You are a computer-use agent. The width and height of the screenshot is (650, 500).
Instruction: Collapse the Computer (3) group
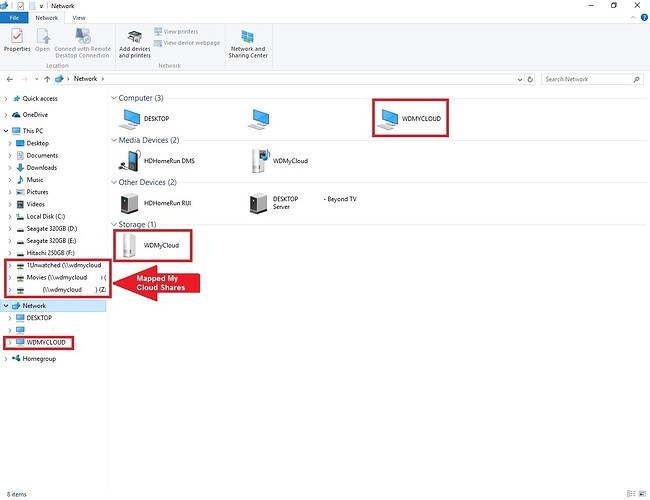(x=114, y=98)
